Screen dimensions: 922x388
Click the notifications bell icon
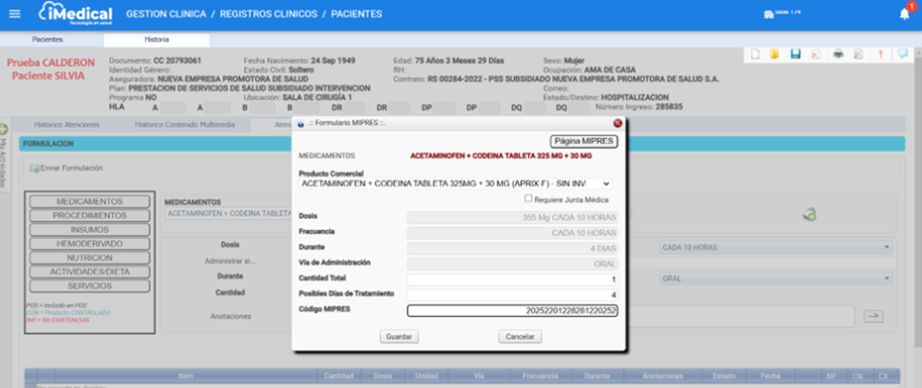coord(904,15)
